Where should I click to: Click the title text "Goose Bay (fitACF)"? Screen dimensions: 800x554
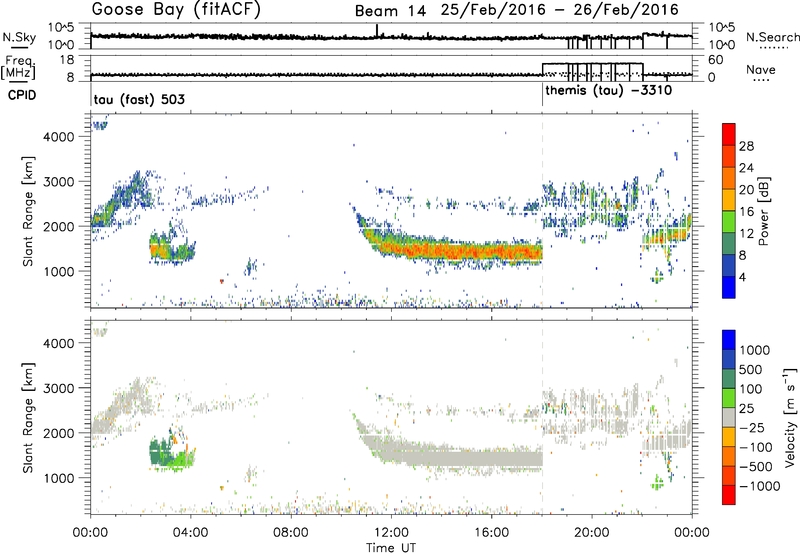click(176, 9)
